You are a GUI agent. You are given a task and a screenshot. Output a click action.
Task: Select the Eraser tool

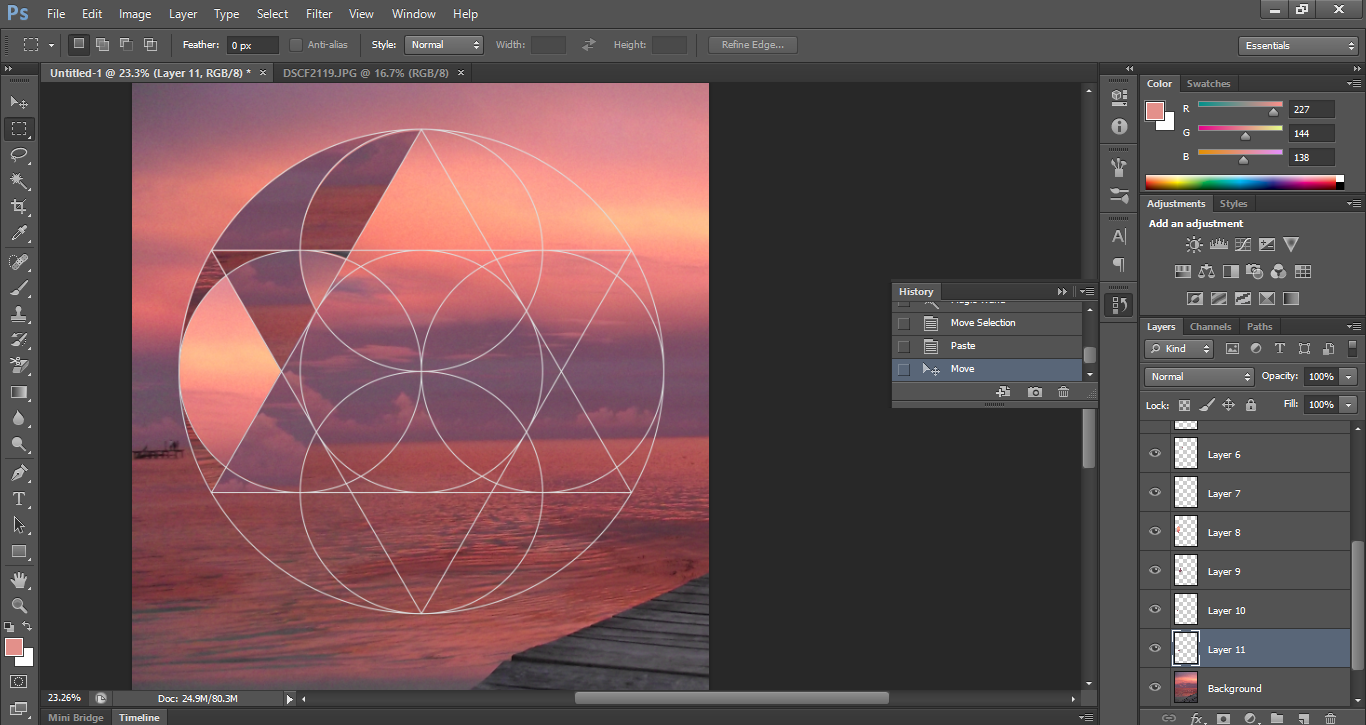pyautogui.click(x=19, y=366)
